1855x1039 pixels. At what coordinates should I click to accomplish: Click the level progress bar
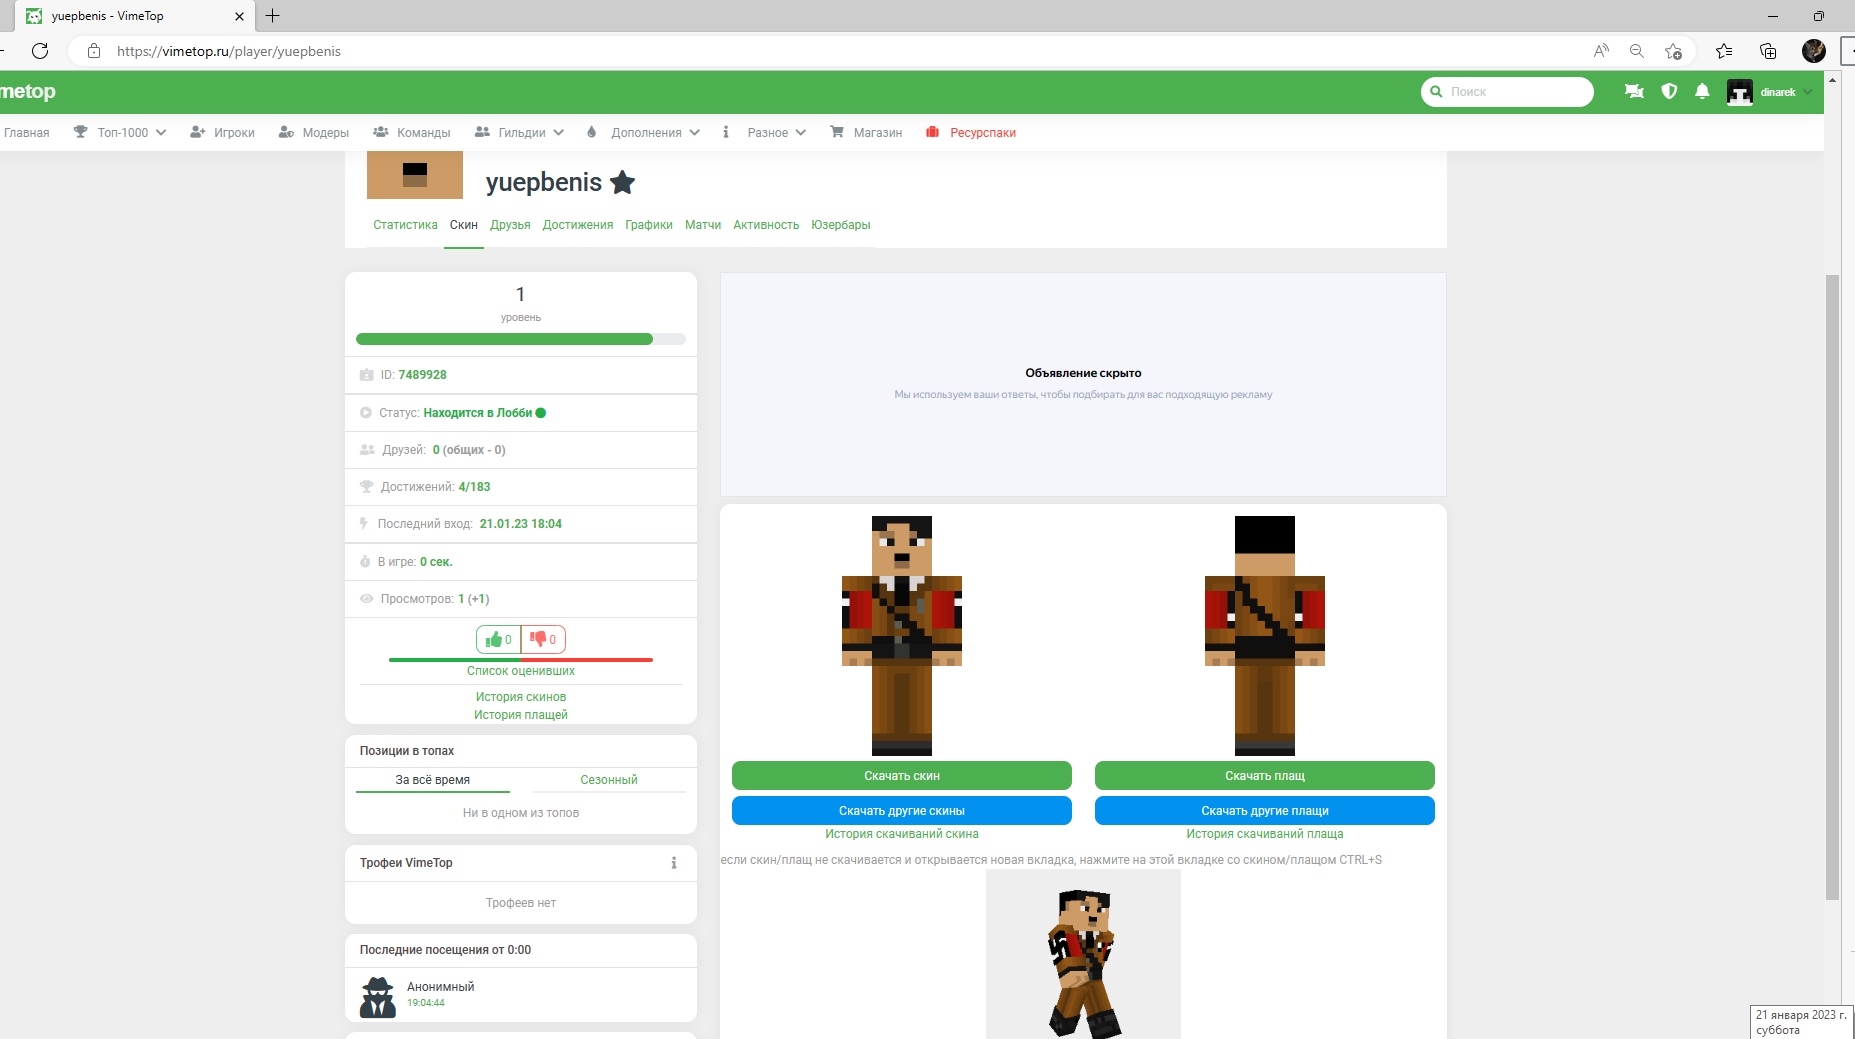(520, 339)
